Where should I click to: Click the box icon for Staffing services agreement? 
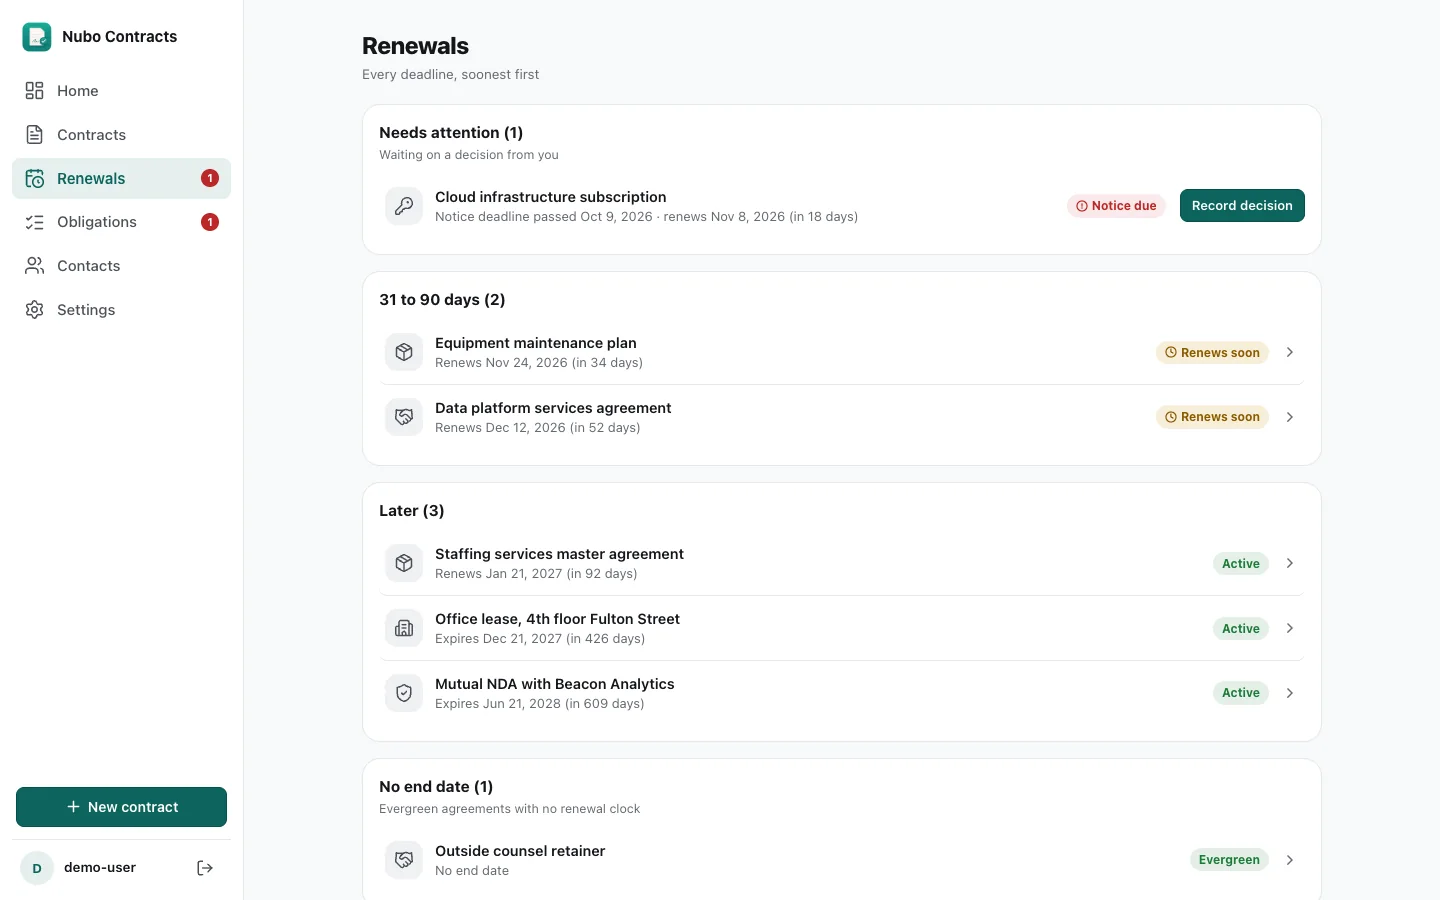(404, 563)
